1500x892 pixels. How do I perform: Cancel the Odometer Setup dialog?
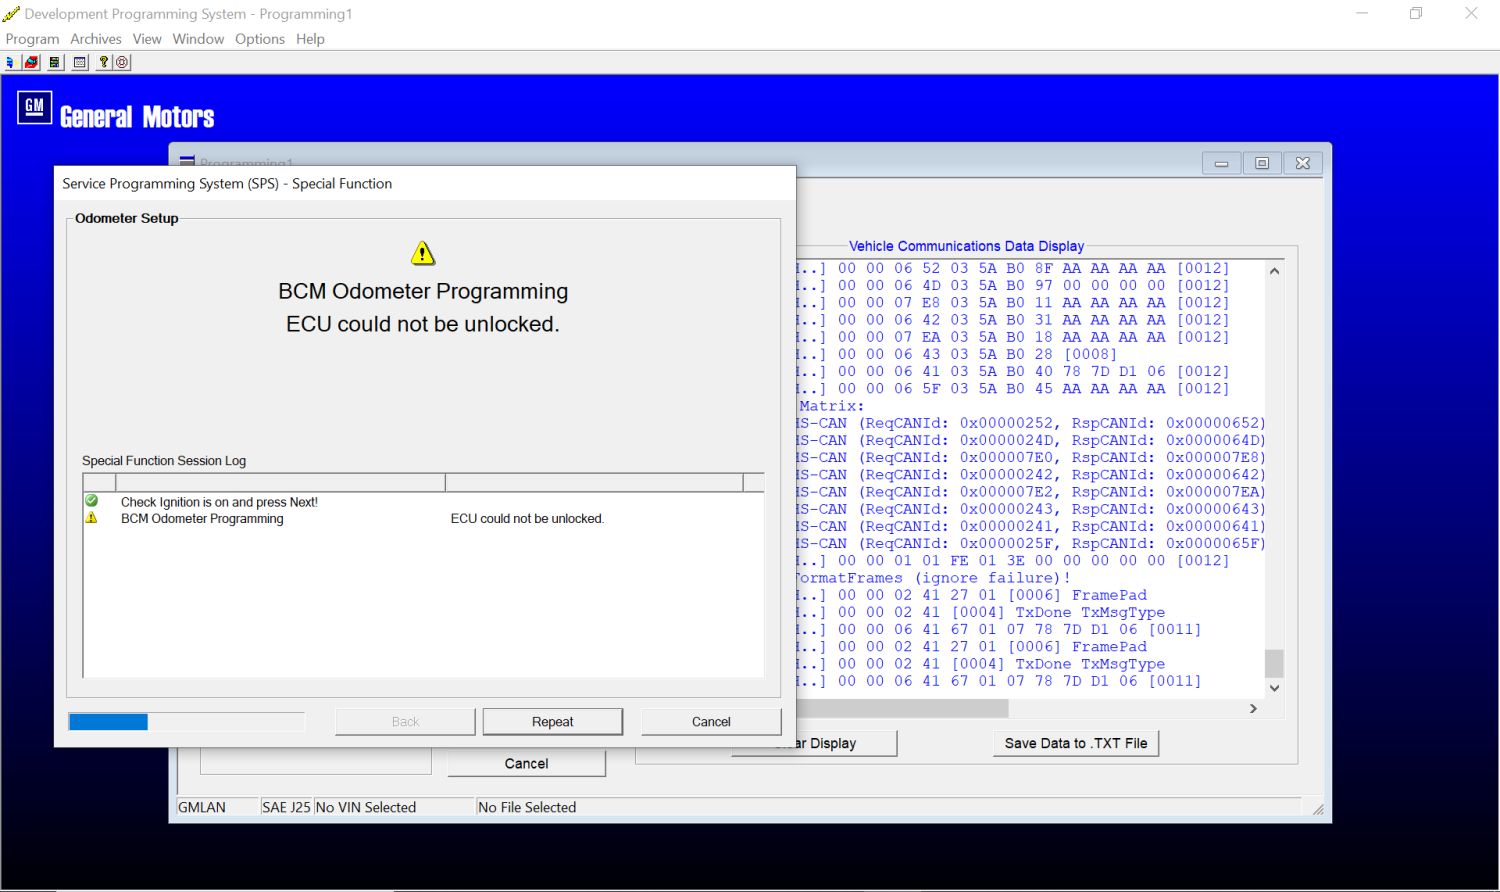711,722
